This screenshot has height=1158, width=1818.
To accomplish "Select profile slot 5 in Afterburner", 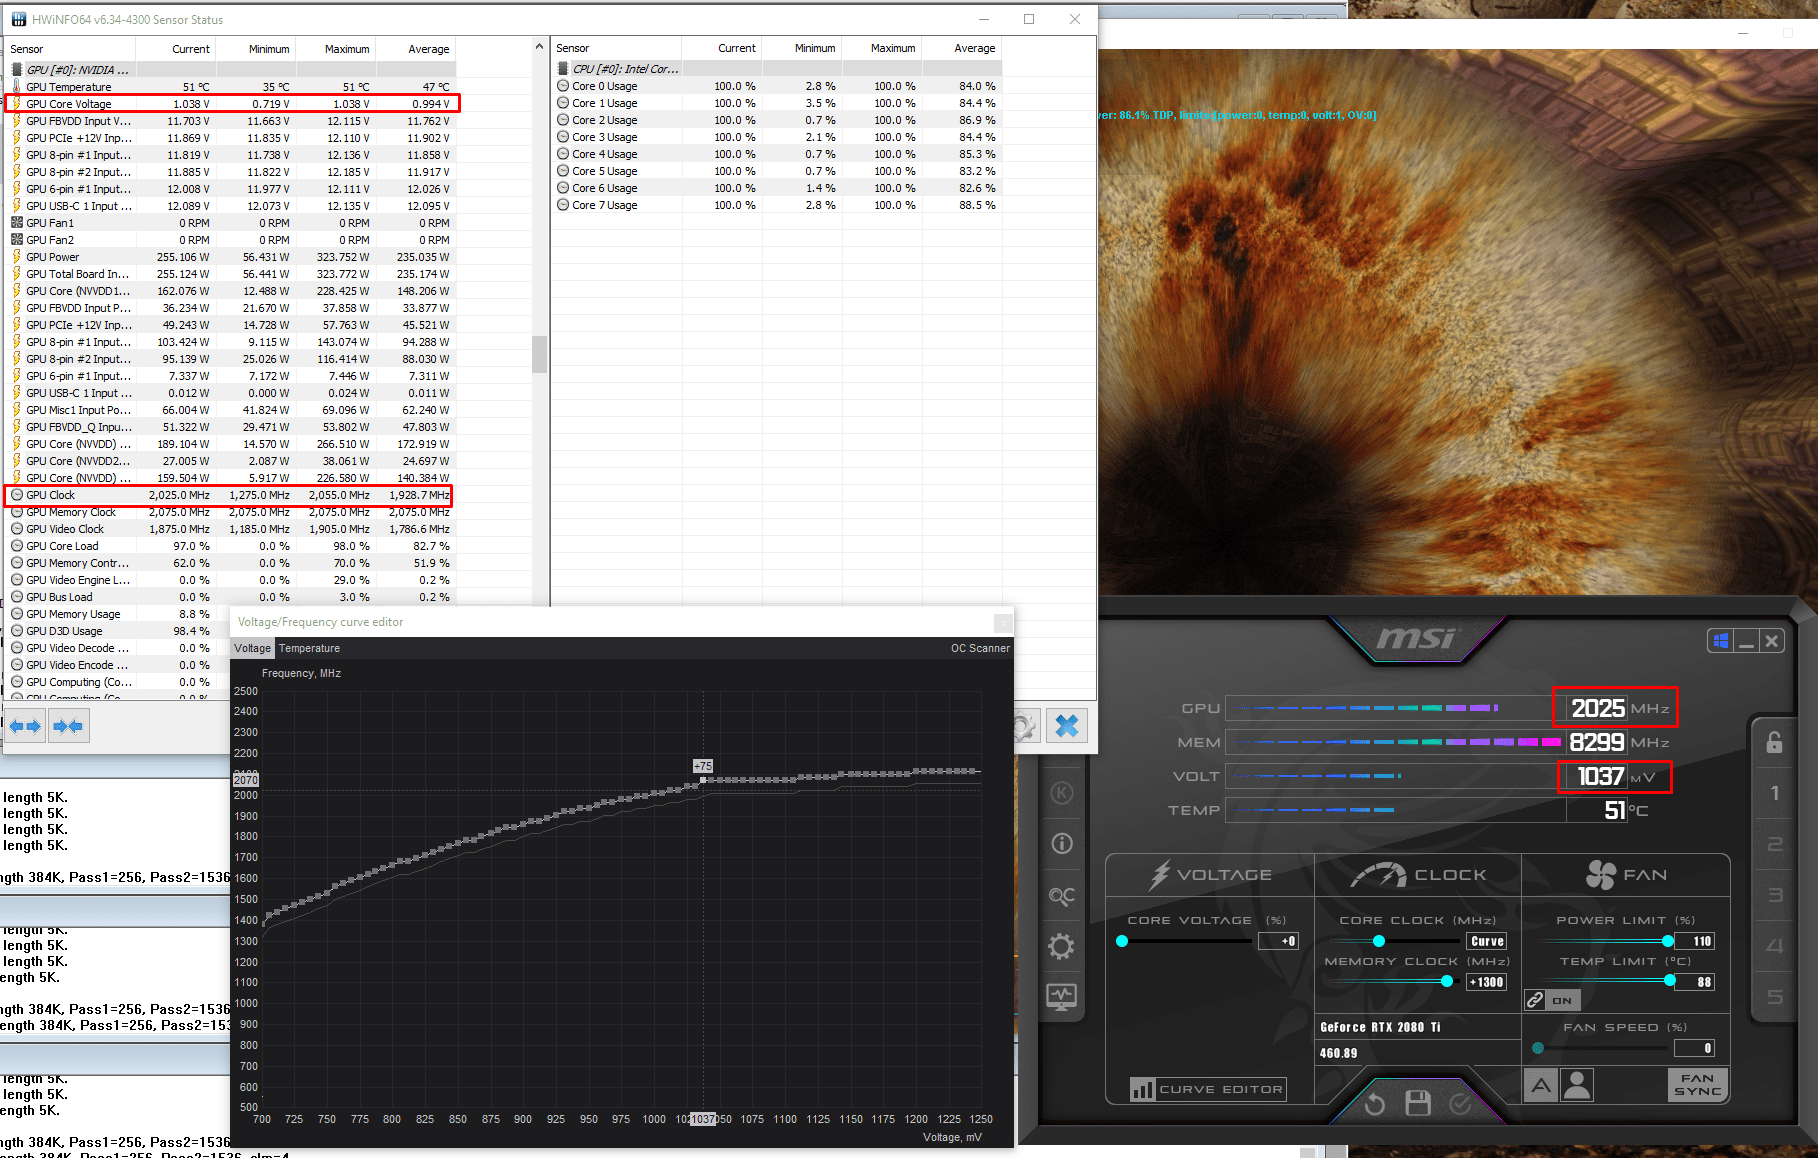I will point(1775,996).
